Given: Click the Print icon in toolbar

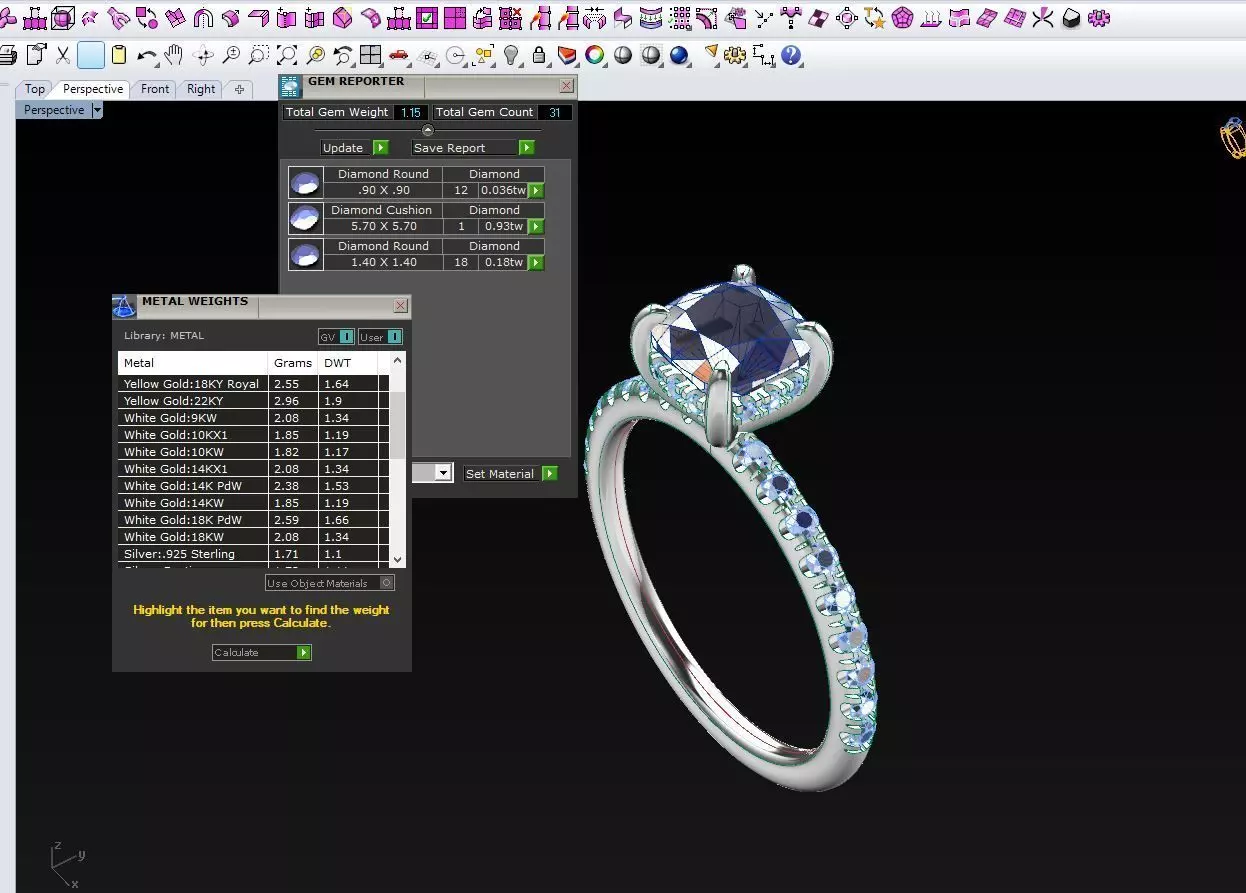Looking at the screenshot, I should pyautogui.click(x=8, y=55).
